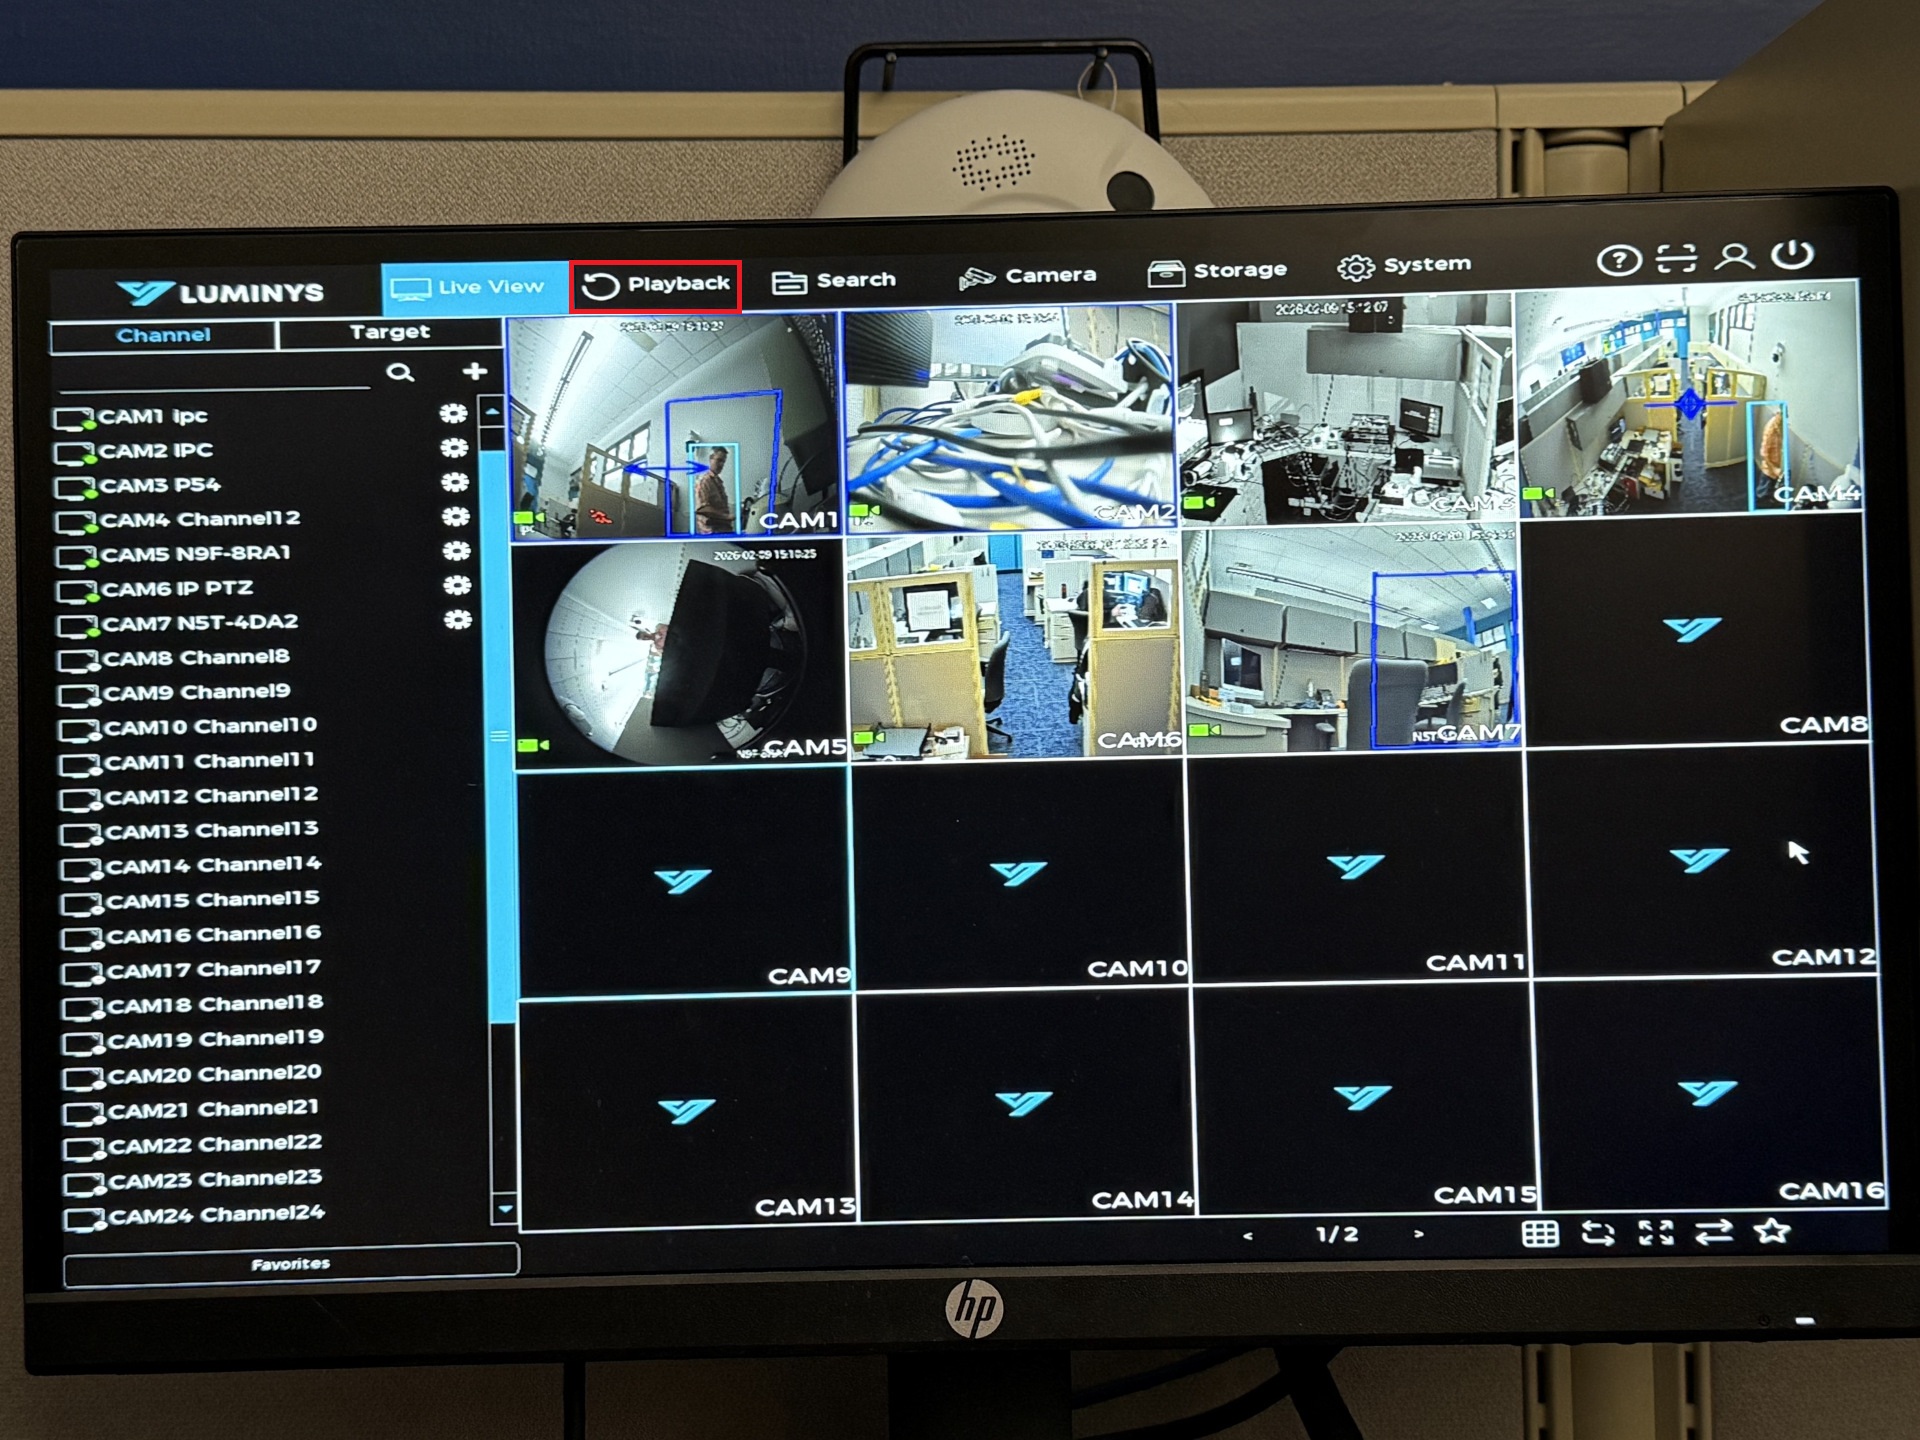Click the help question mark icon
Screen dimensions: 1920x1440
[x=1618, y=261]
